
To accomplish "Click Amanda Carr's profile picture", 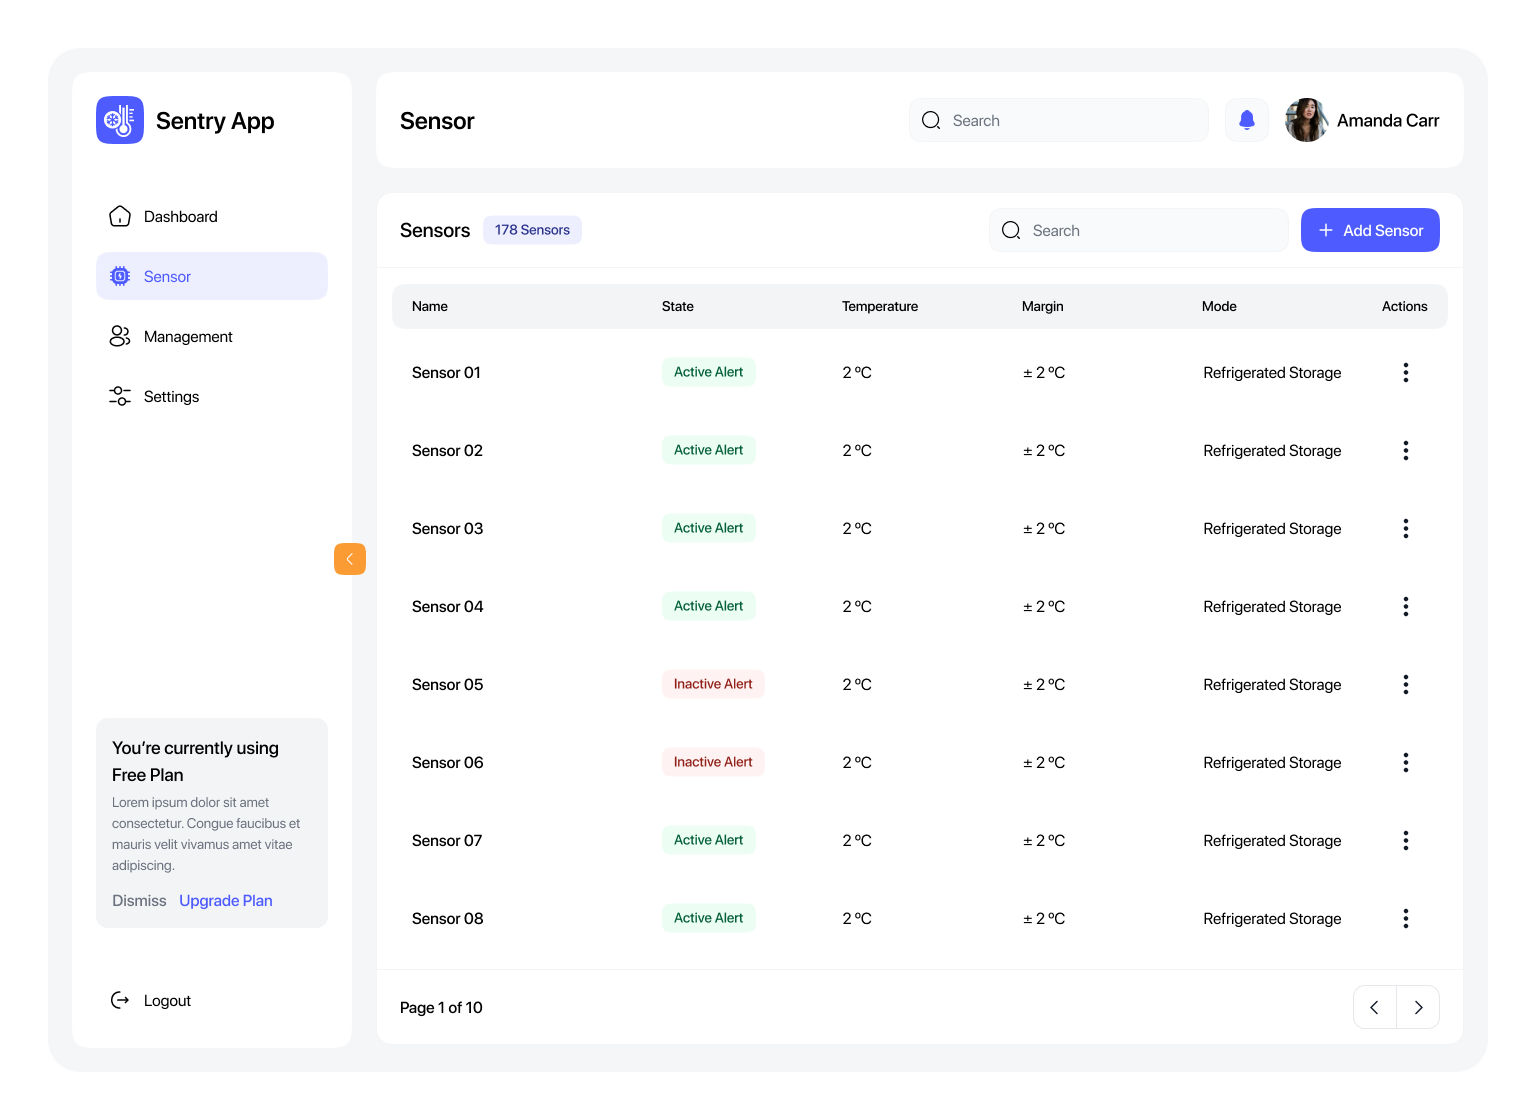I will (x=1306, y=119).
